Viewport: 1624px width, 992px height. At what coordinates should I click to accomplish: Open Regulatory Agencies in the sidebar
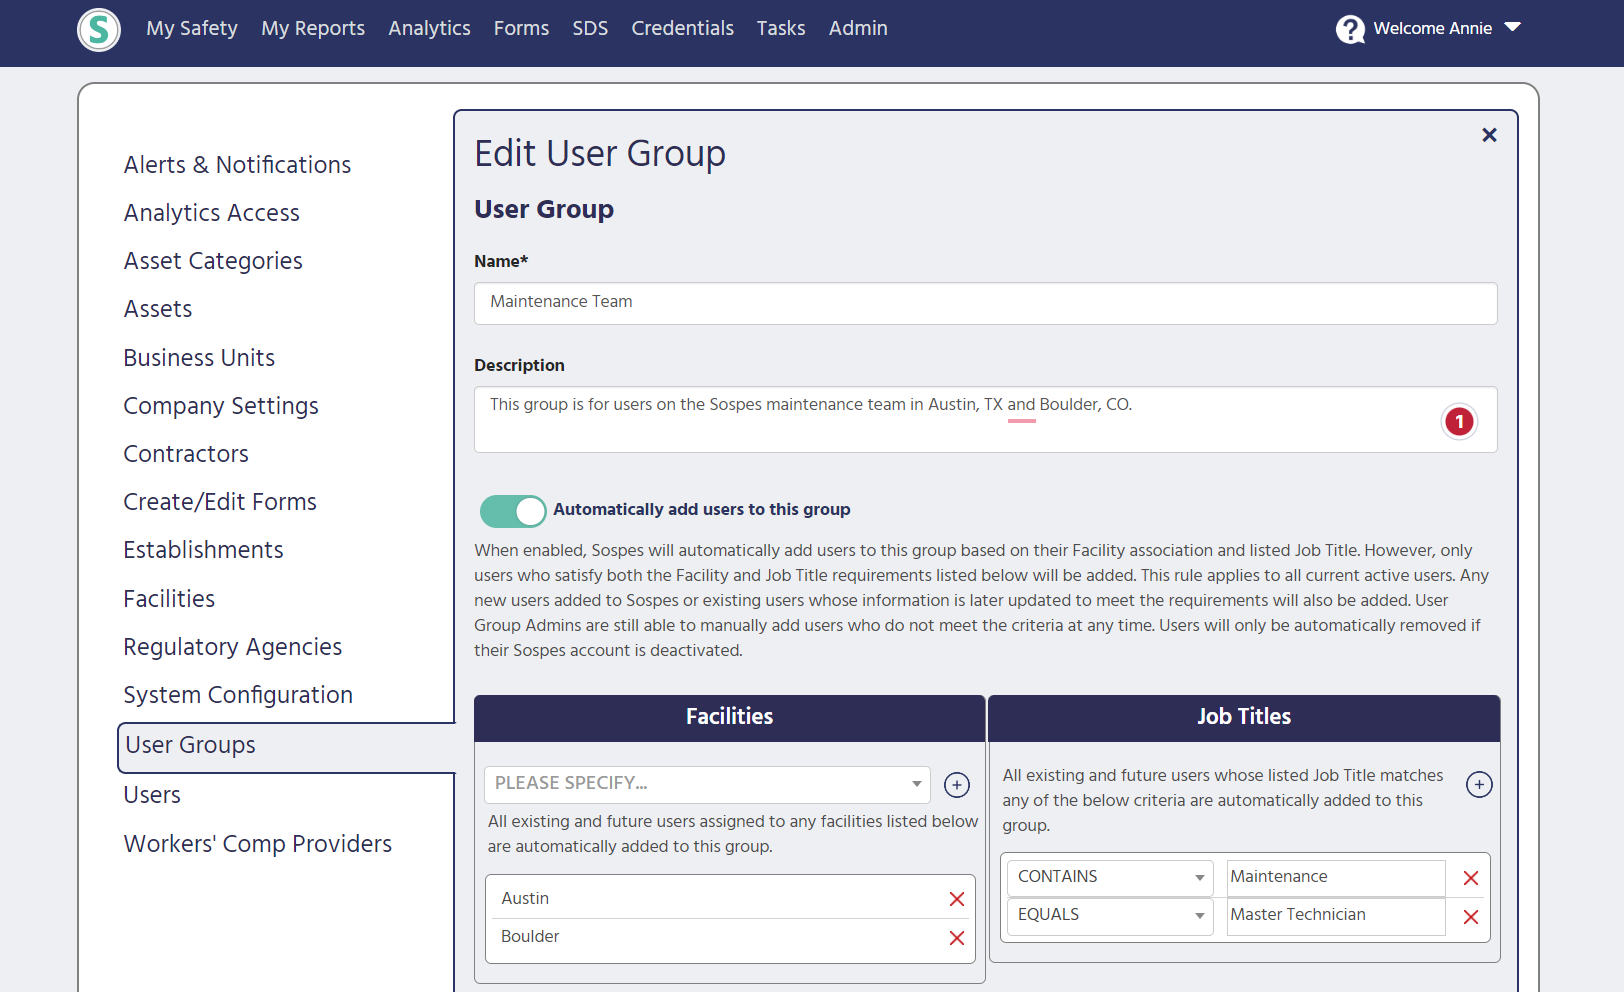[x=233, y=647]
